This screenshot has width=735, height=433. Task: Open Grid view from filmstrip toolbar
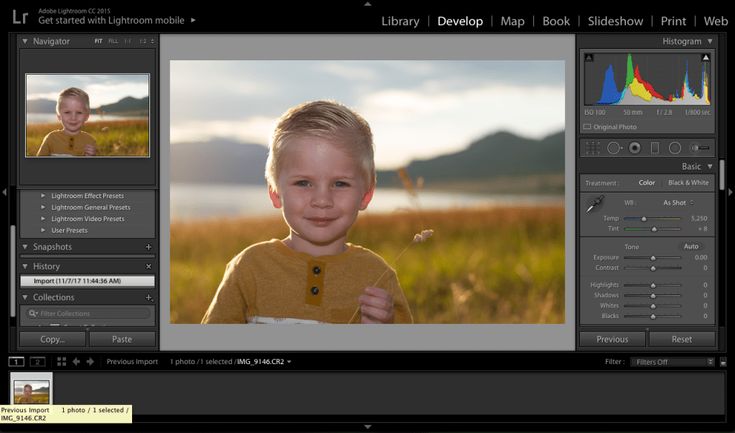point(62,361)
